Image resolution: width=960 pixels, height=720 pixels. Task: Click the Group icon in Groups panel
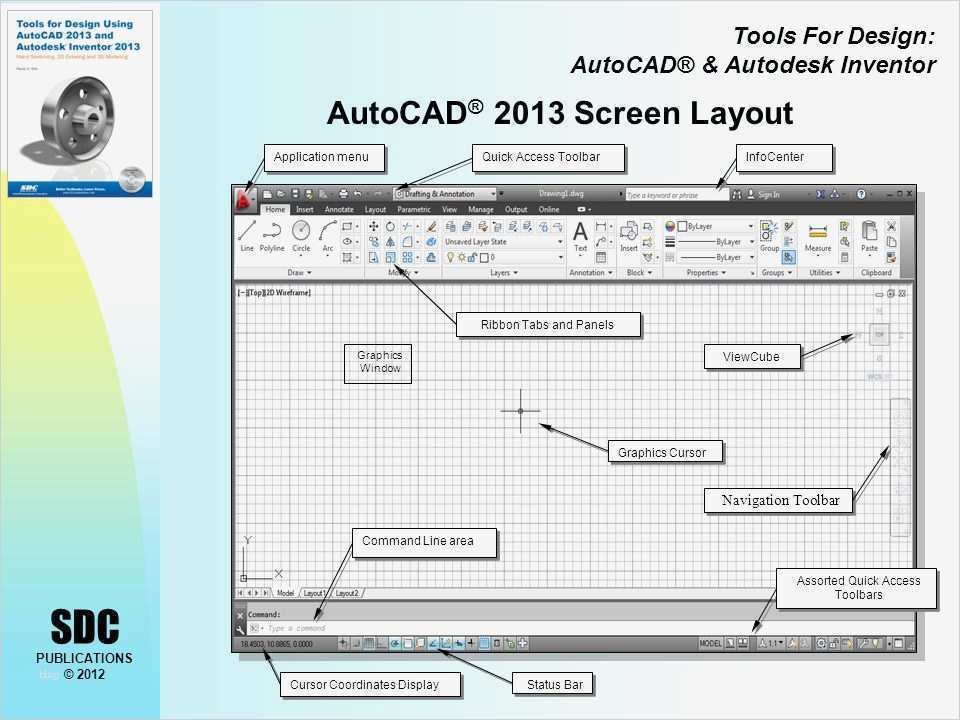(x=769, y=237)
